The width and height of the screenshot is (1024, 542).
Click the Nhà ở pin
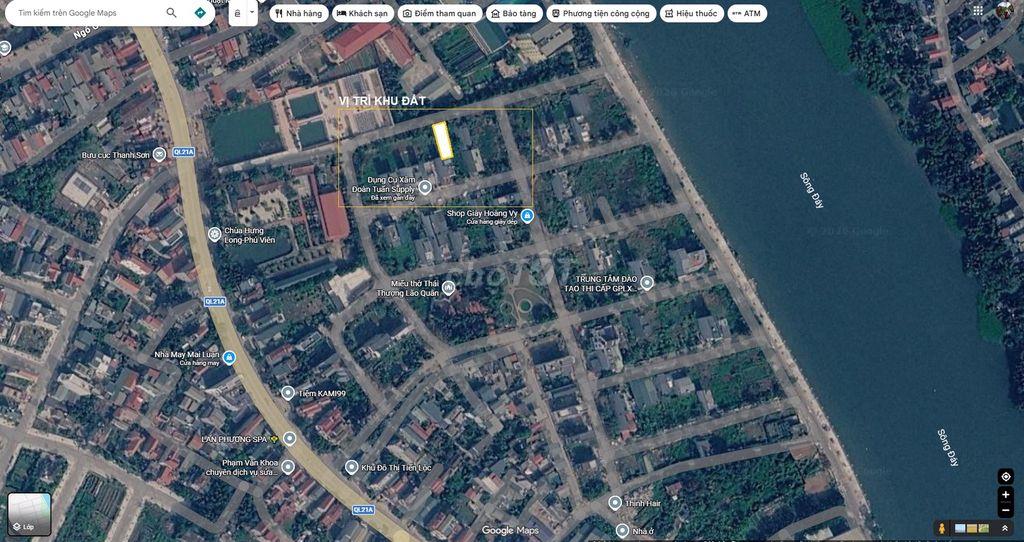pos(622,531)
